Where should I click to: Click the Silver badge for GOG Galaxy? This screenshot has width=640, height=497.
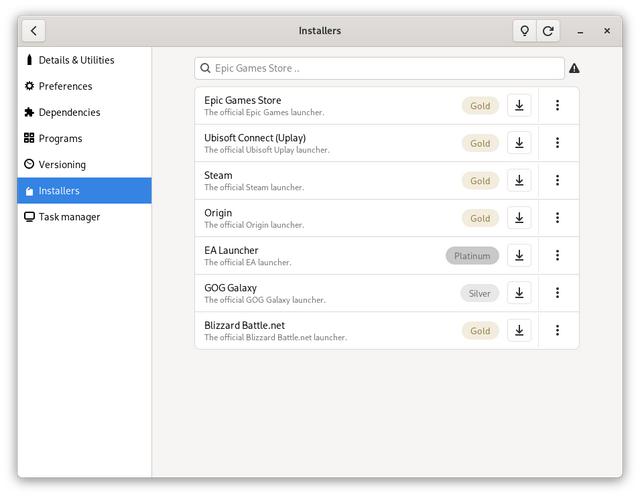point(480,293)
